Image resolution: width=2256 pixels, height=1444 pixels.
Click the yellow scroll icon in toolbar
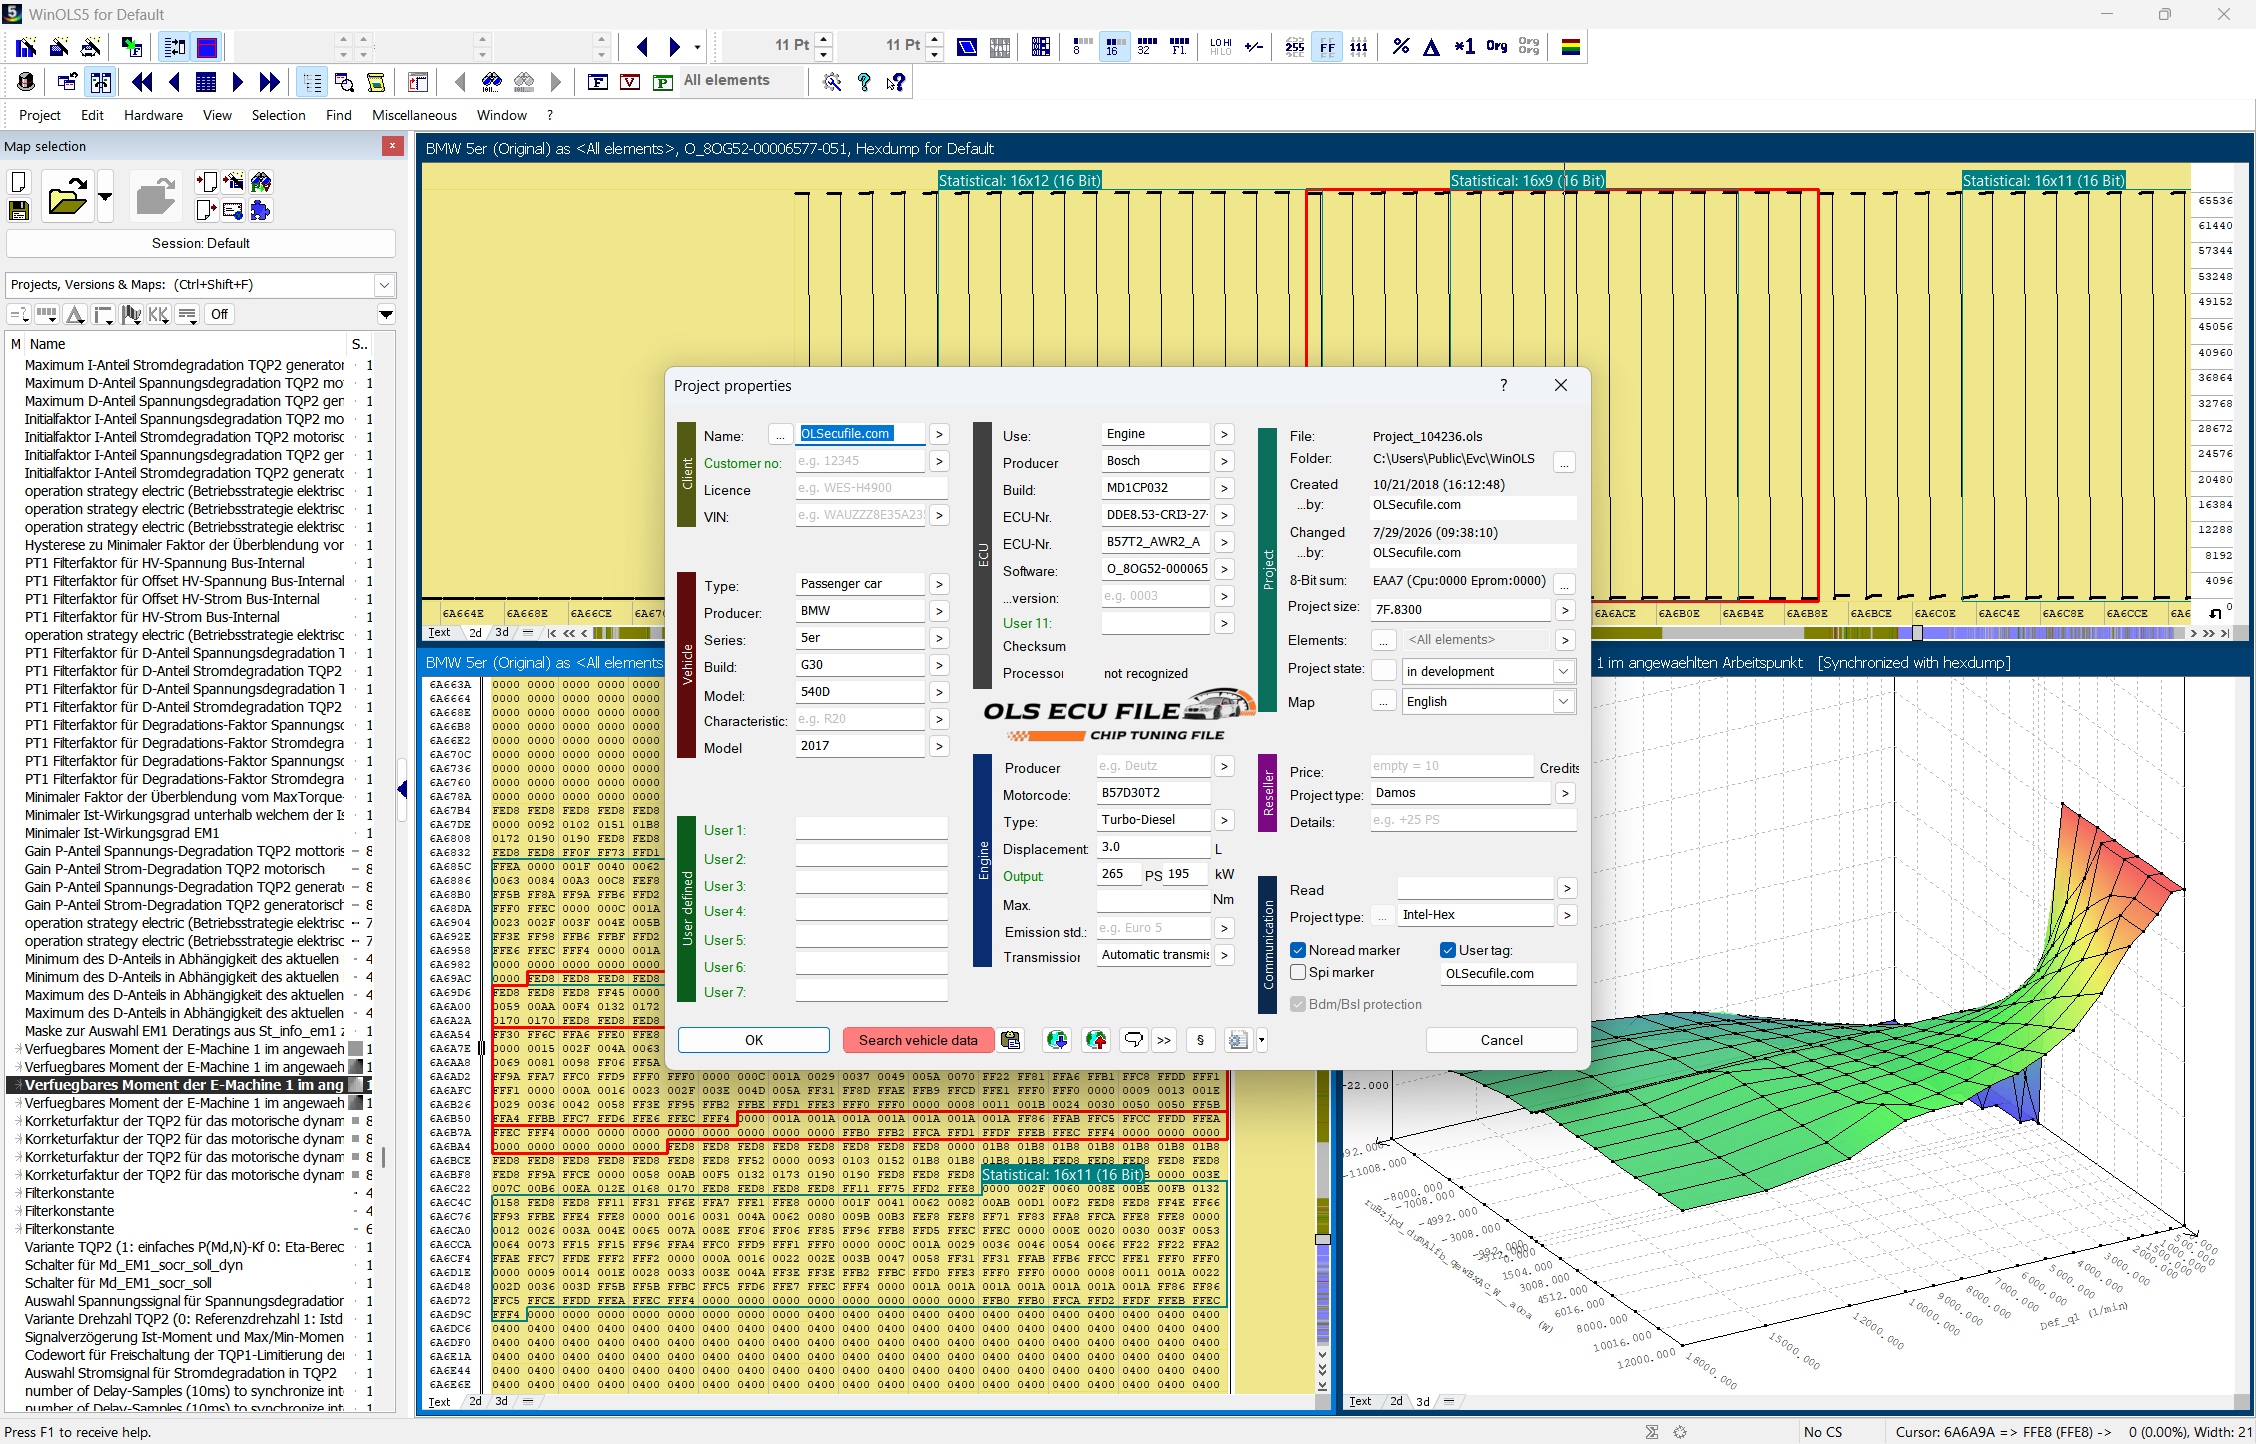[x=376, y=82]
